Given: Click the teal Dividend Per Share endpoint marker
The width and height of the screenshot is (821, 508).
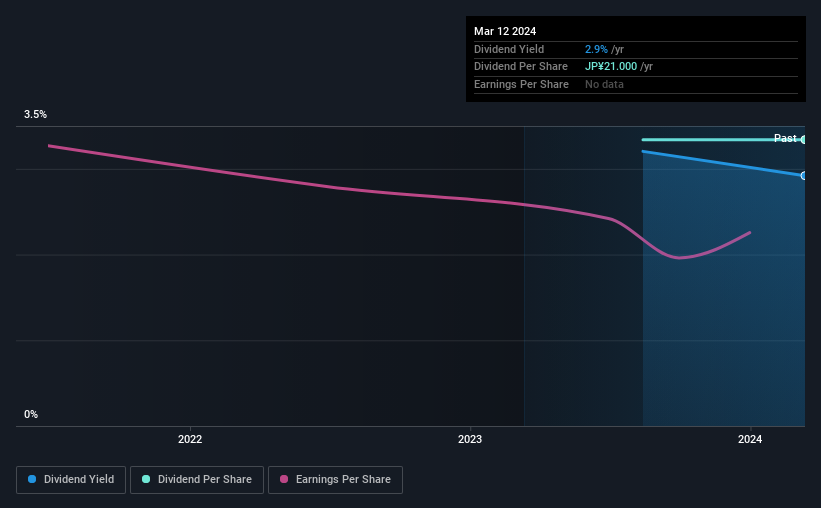Looking at the screenshot, I should [804, 139].
